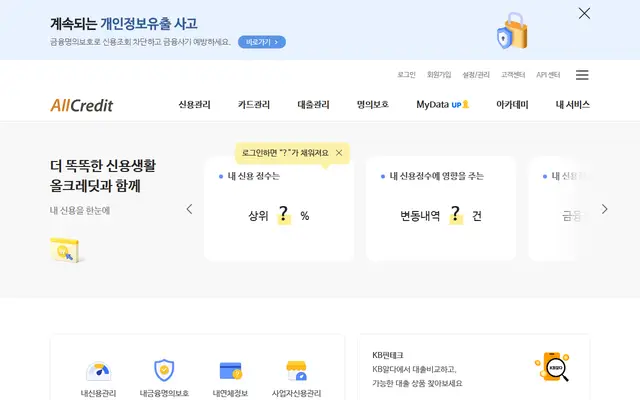The width and height of the screenshot is (640, 400).
Task: Open the 대출관리 menu
Action: click(x=313, y=104)
